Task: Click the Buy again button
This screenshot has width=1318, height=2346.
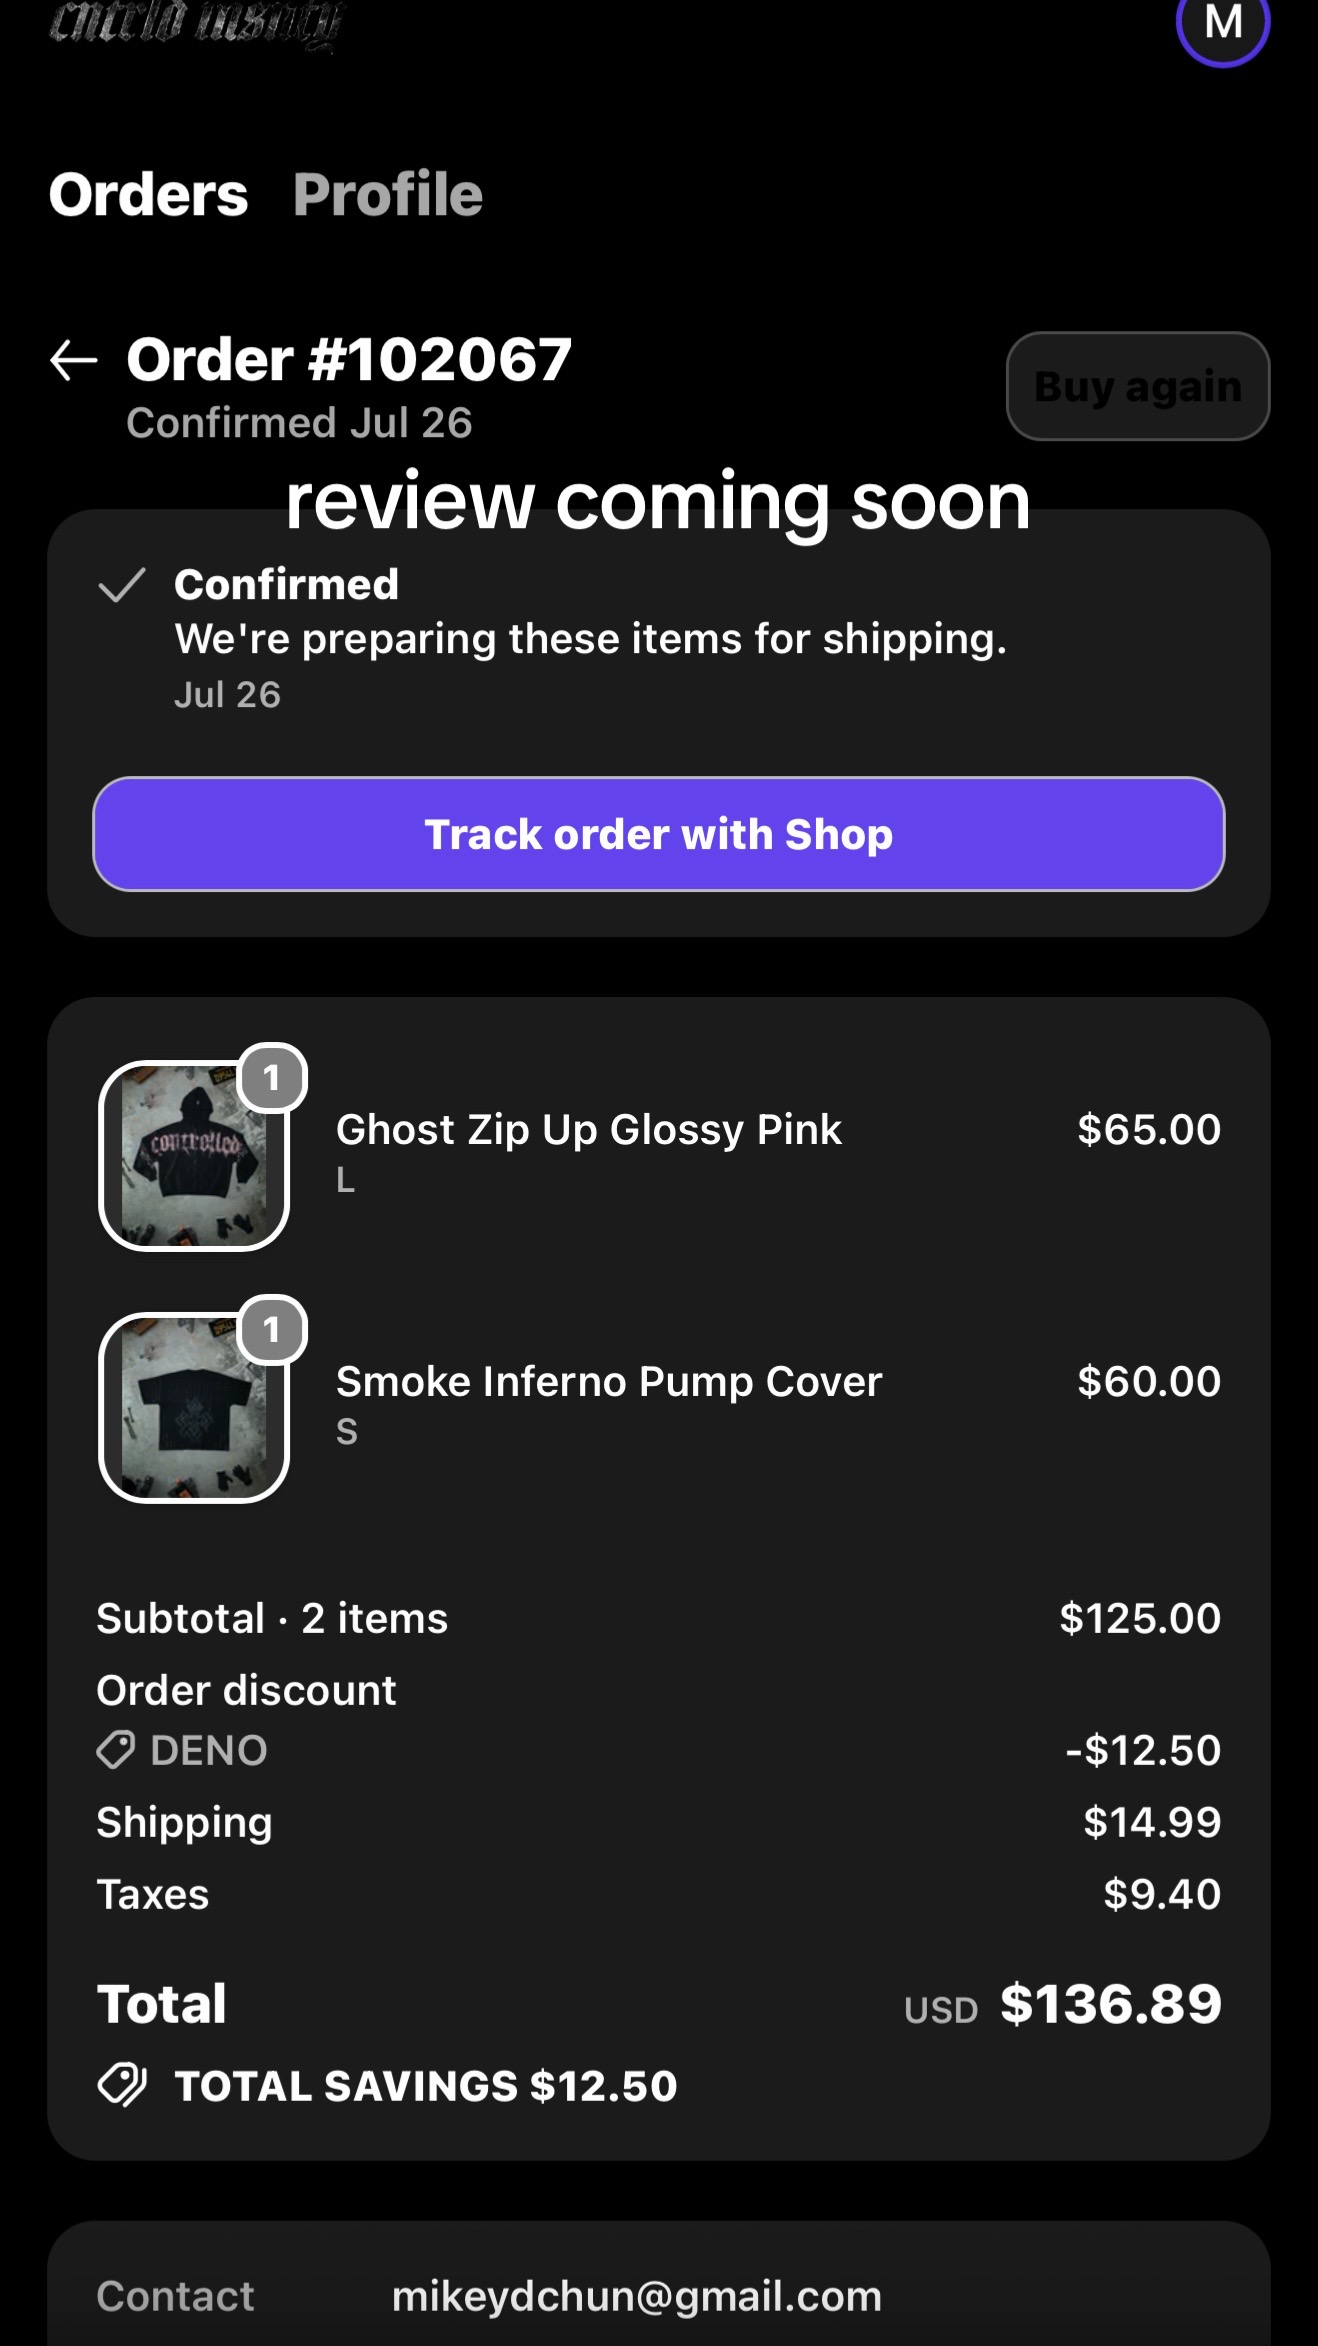Action: [x=1138, y=386]
